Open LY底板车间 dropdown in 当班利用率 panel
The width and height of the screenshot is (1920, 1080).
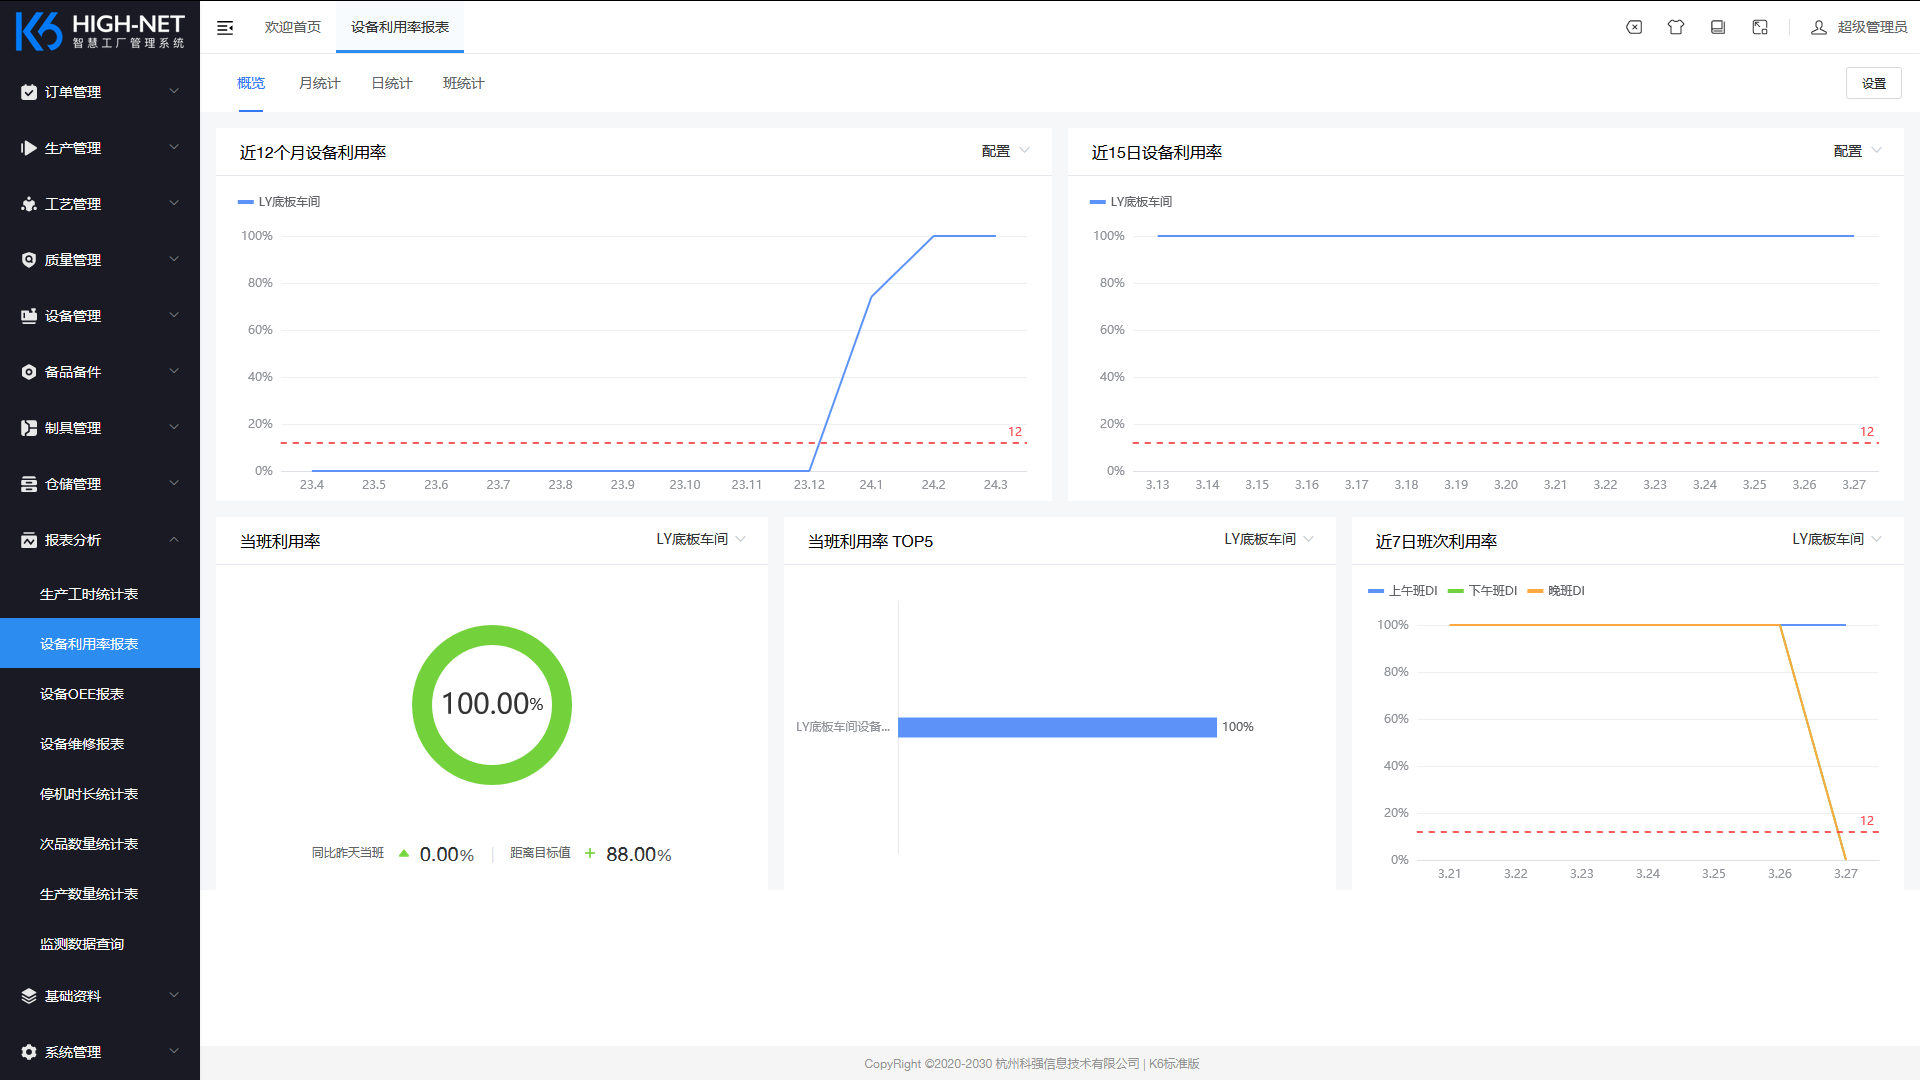(x=701, y=539)
